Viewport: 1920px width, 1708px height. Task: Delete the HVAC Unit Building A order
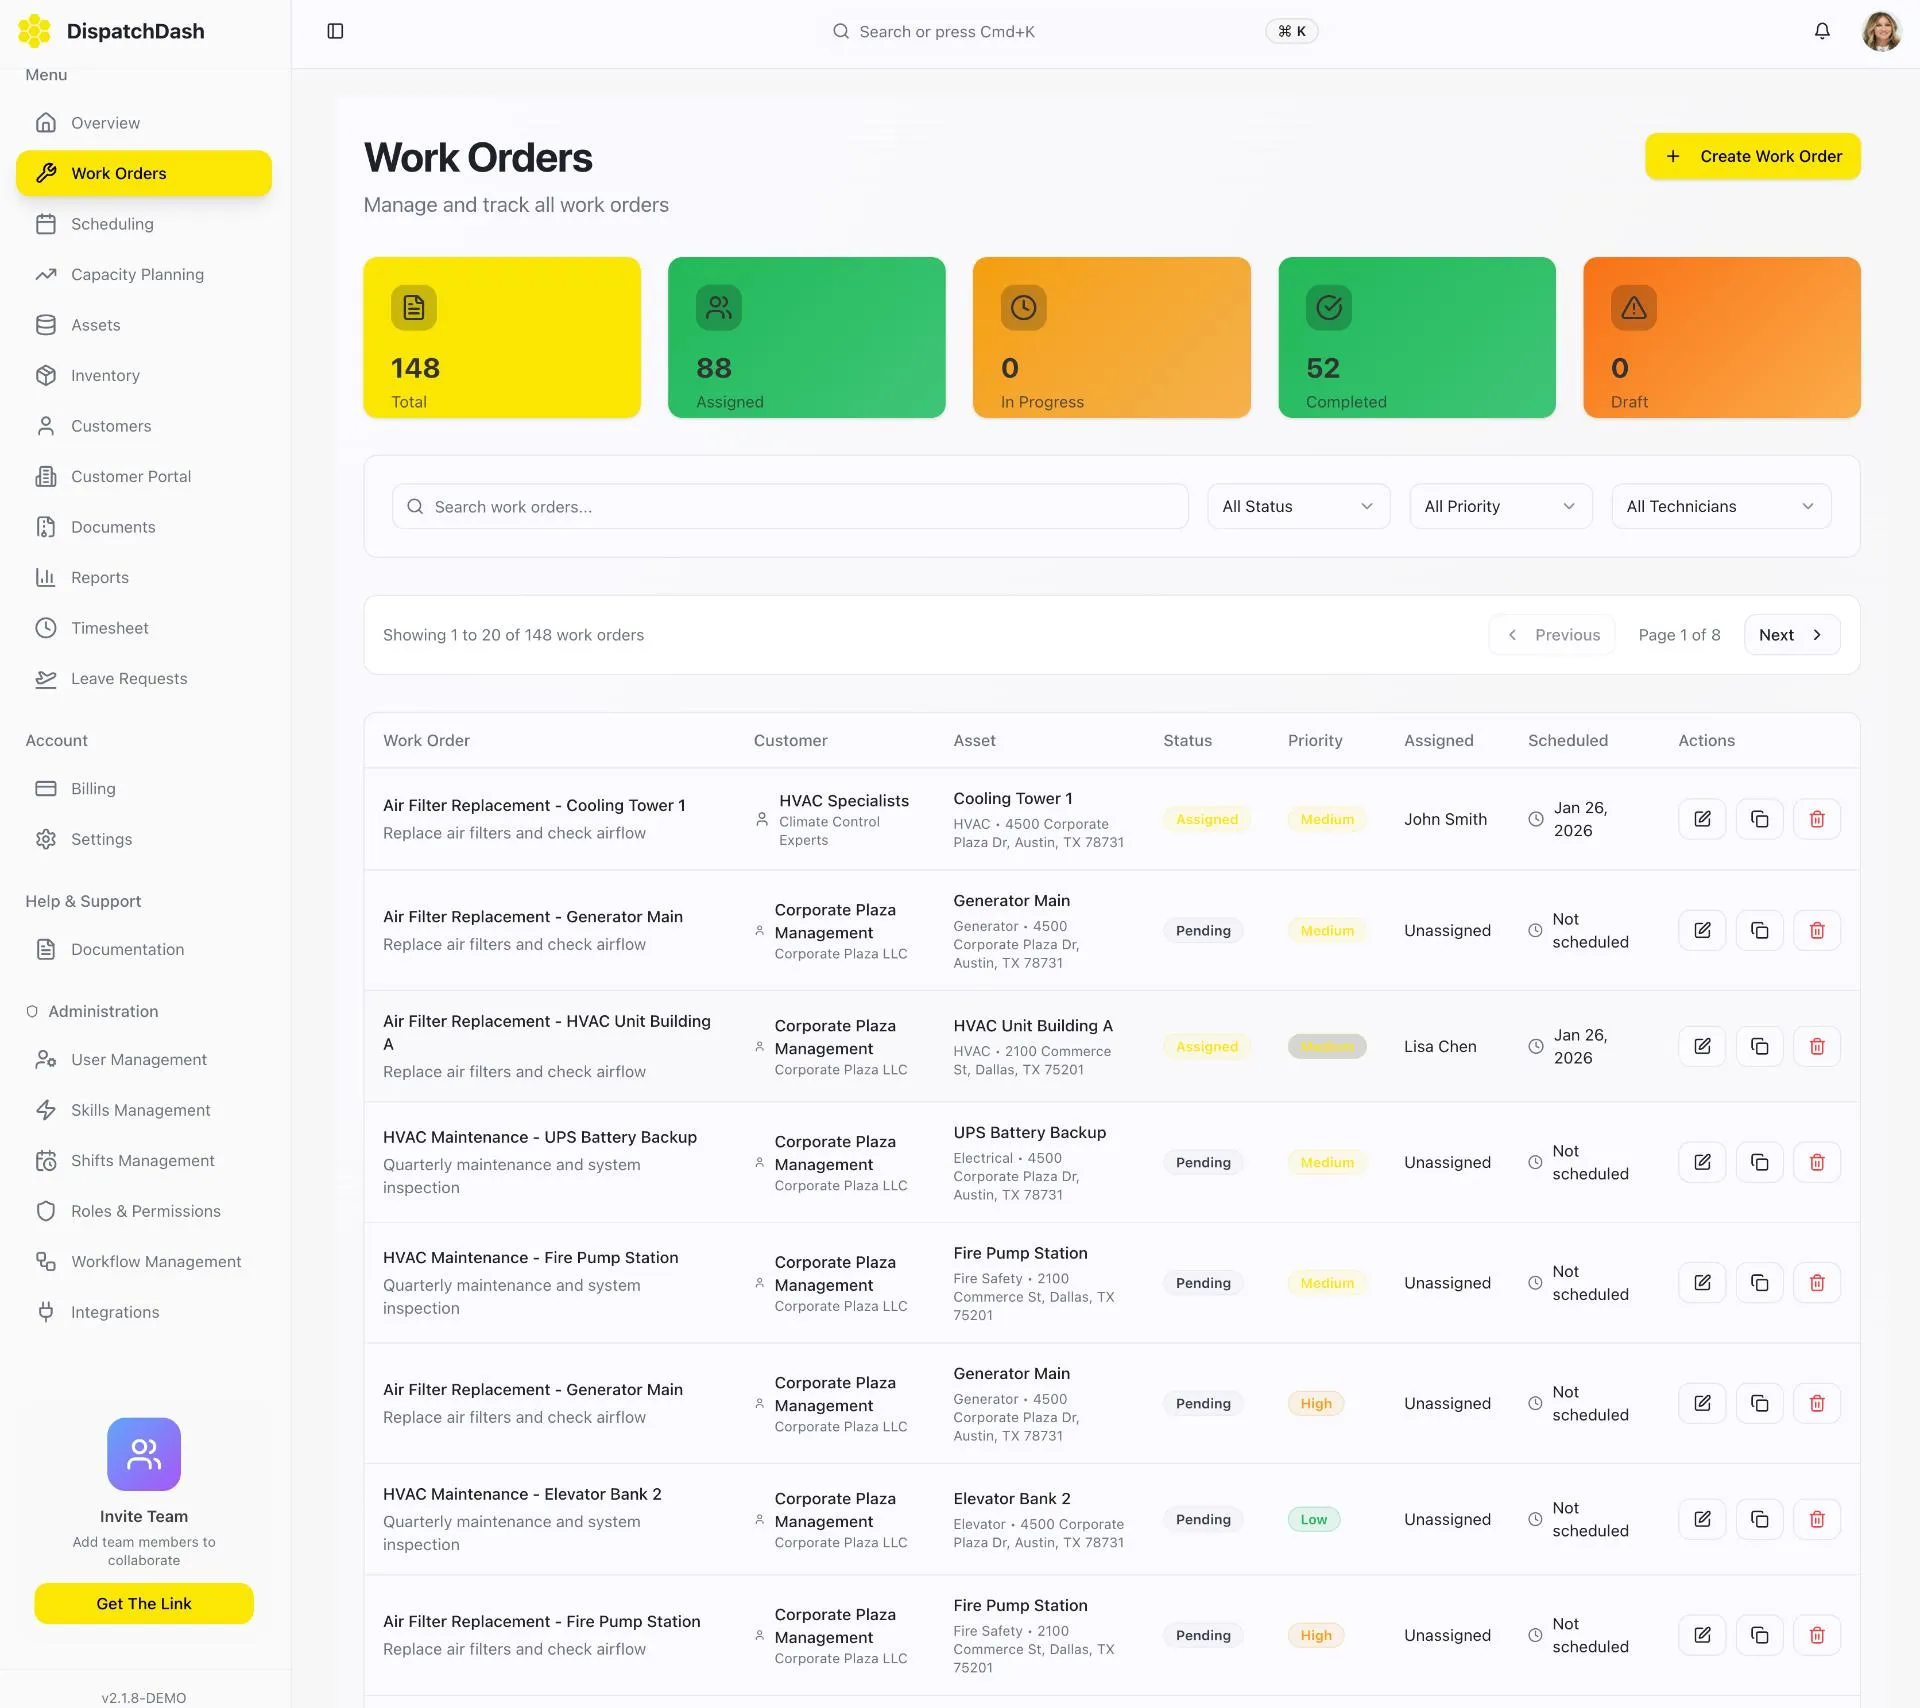[1817, 1046]
